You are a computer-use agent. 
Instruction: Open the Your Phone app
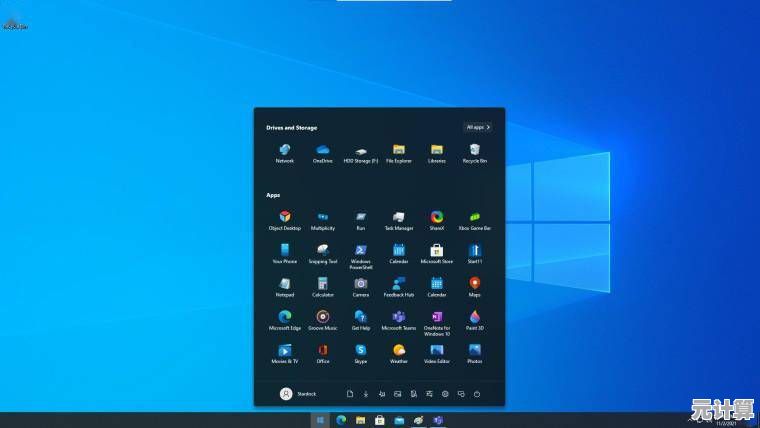[x=285, y=254]
